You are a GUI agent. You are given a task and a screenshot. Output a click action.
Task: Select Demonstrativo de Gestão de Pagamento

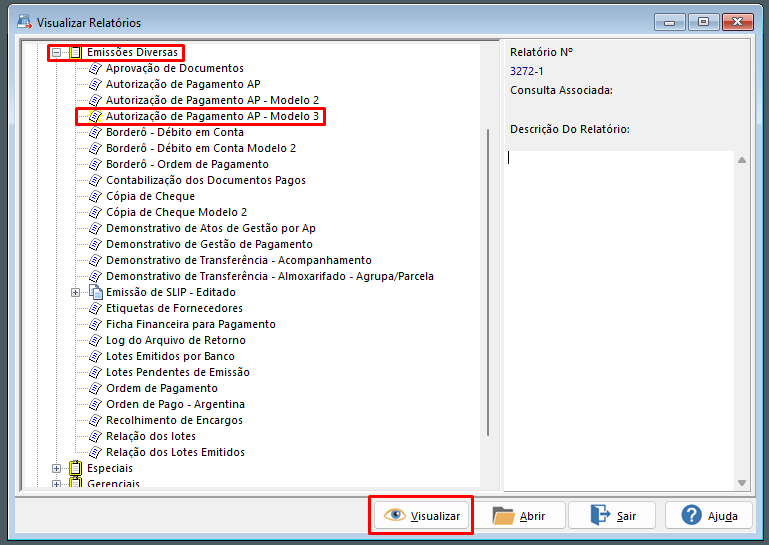pos(209,244)
